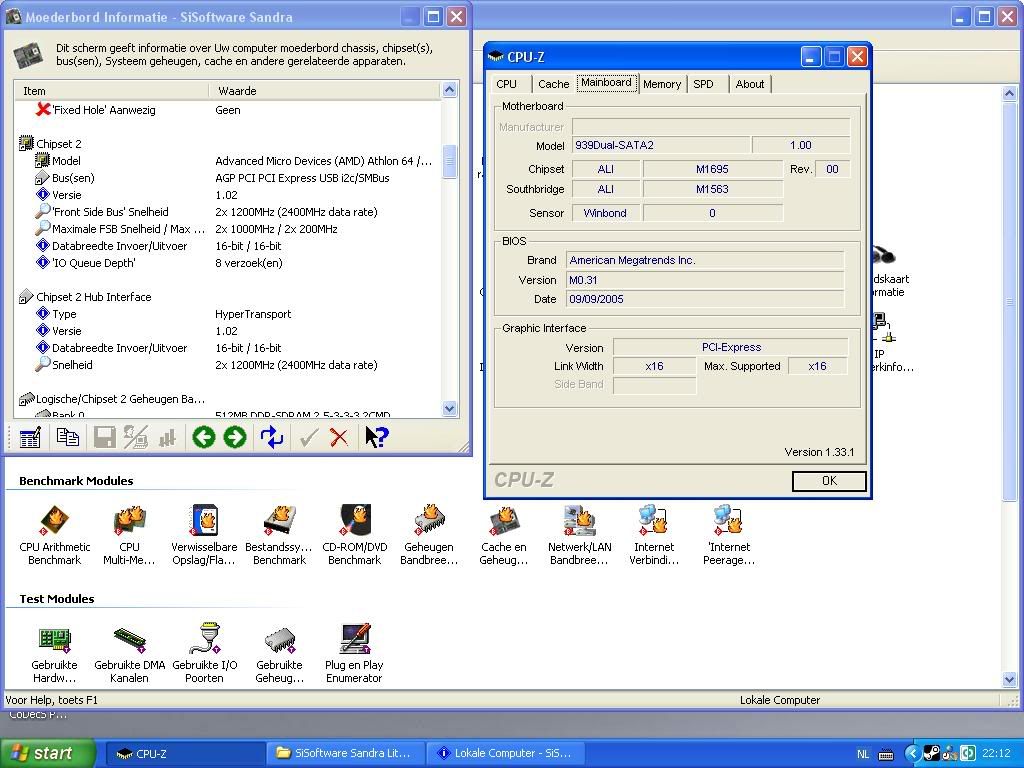
Task: Open Internet Peerage benchmark
Action: coord(729,534)
